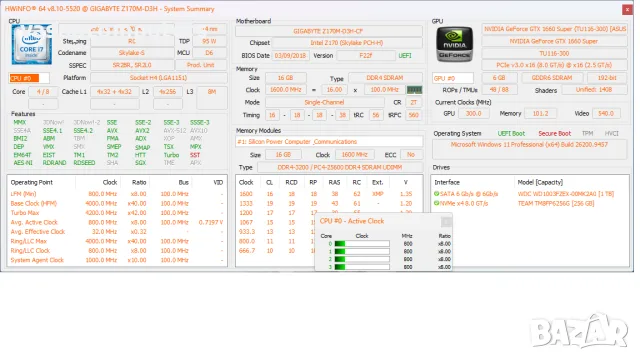The image size is (640, 360).
Task: Click the GDDR6 SDRAM memory type field
Action: [552, 78]
